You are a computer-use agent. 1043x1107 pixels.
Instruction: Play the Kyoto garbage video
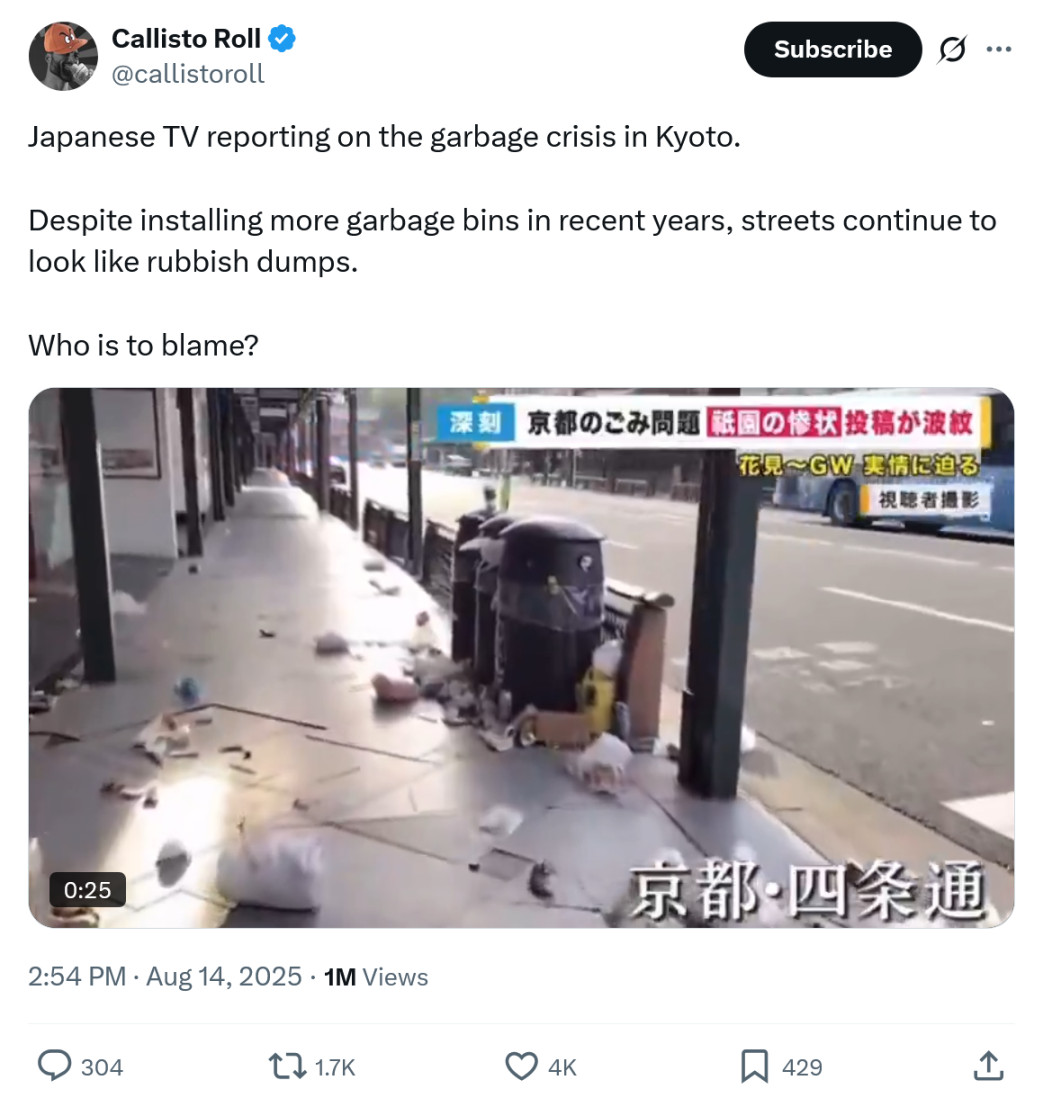(521, 658)
